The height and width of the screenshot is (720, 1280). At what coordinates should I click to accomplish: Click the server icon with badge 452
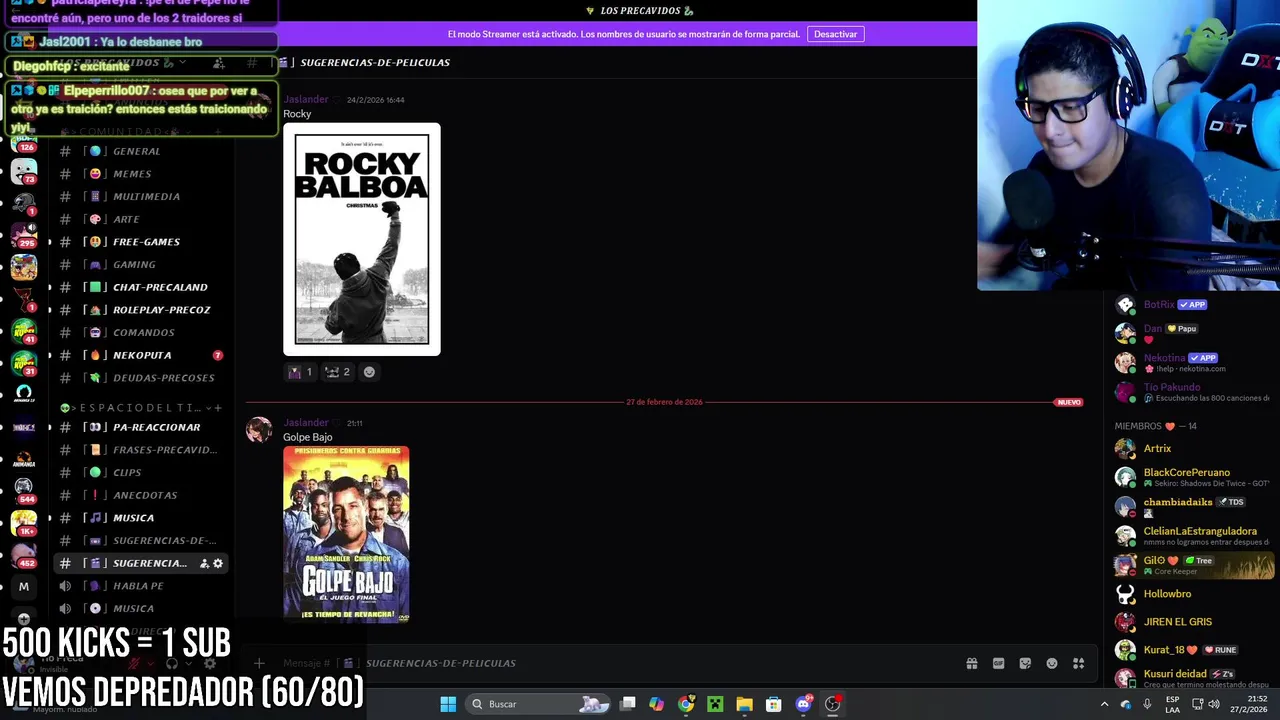(24, 553)
